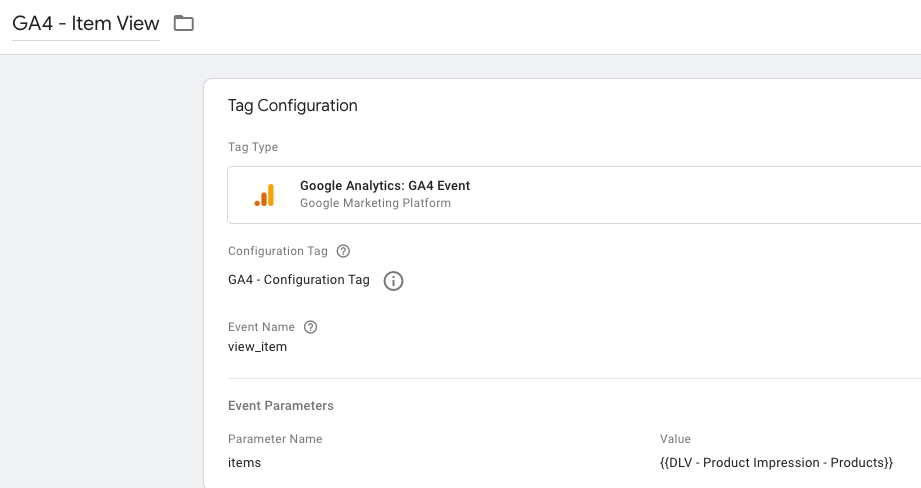Click the view_item event name value
Image resolution: width=921 pixels, height=488 pixels.
coord(258,347)
